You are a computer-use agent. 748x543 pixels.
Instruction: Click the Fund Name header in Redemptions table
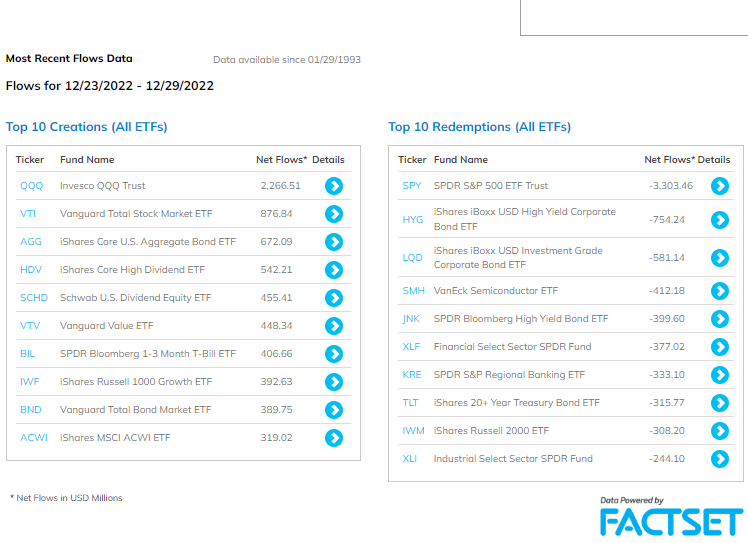(461, 160)
